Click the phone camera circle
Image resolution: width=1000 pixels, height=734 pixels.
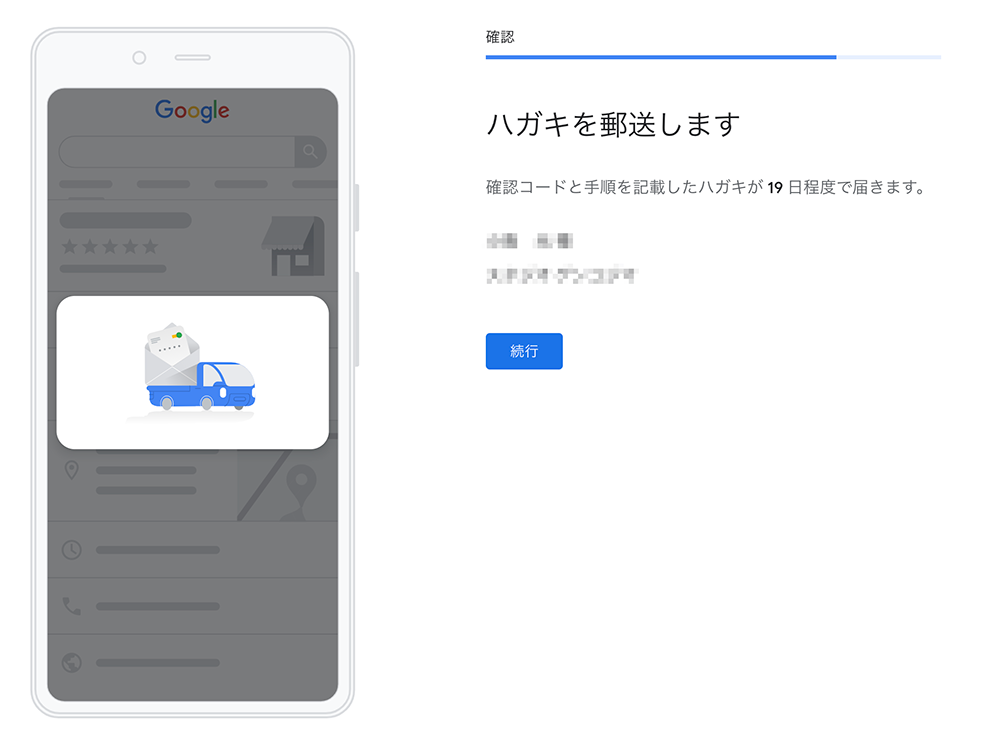point(139,58)
